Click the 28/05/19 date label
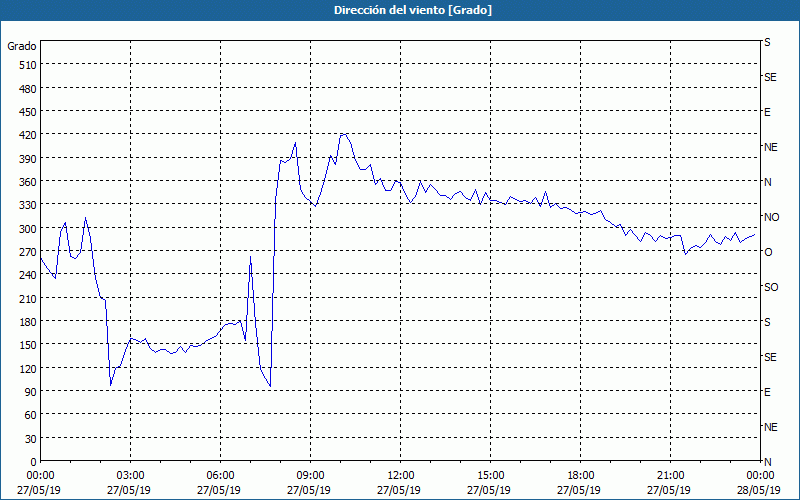800x500 pixels. point(759,490)
